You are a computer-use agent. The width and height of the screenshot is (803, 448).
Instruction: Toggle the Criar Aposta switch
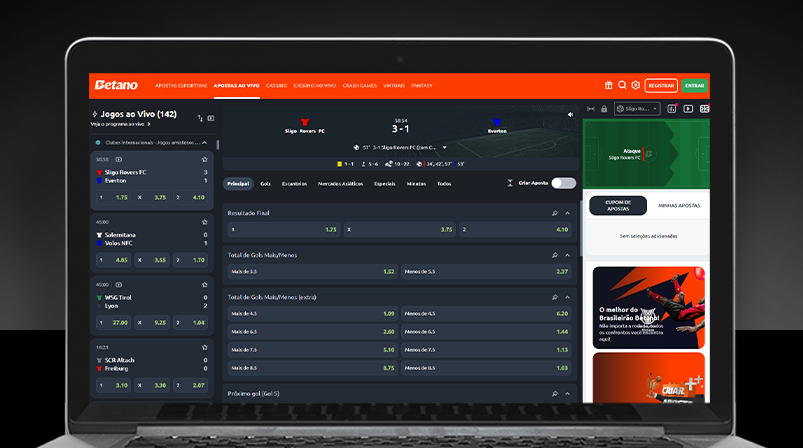point(563,183)
